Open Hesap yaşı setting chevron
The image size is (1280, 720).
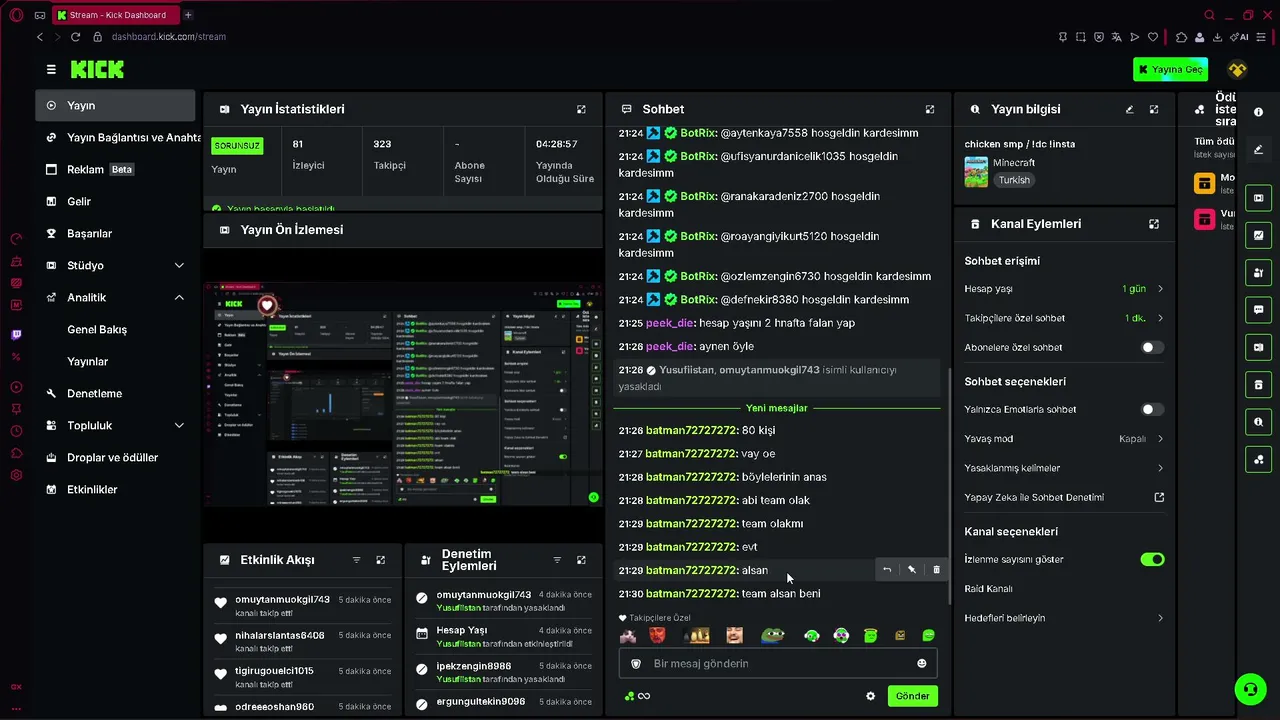(1160, 289)
